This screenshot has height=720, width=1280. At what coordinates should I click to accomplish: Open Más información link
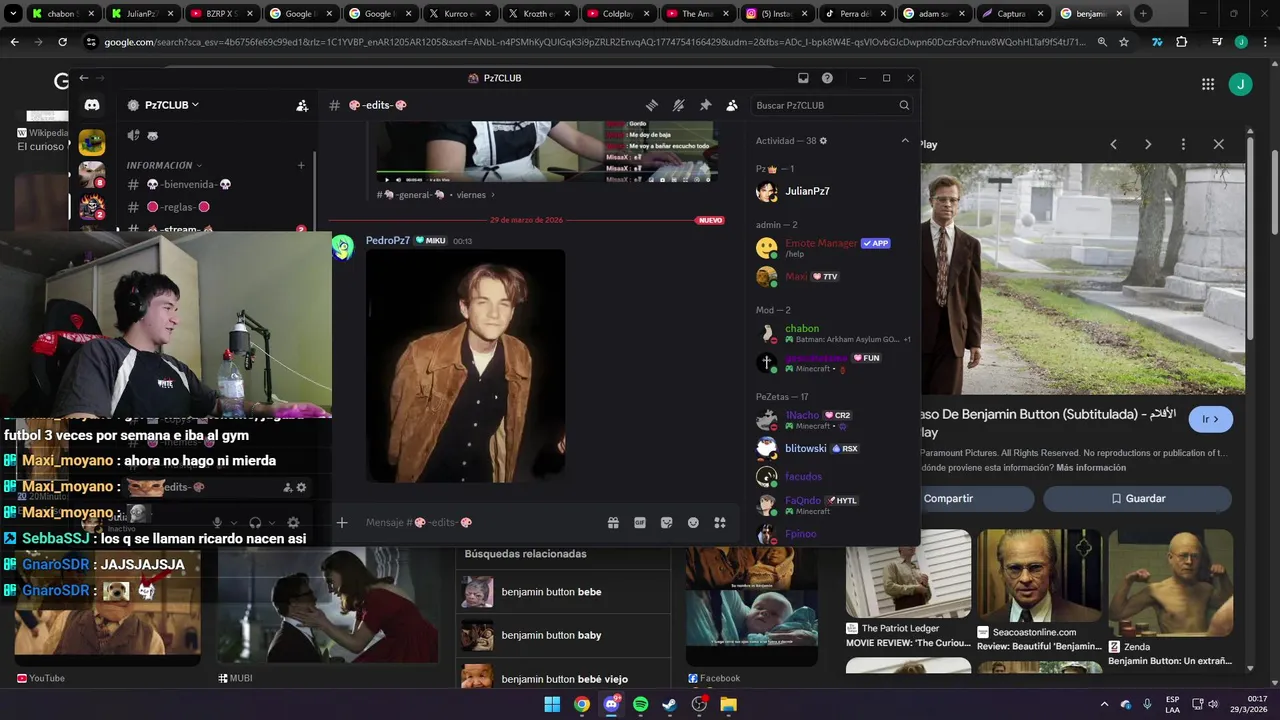click(1091, 468)
